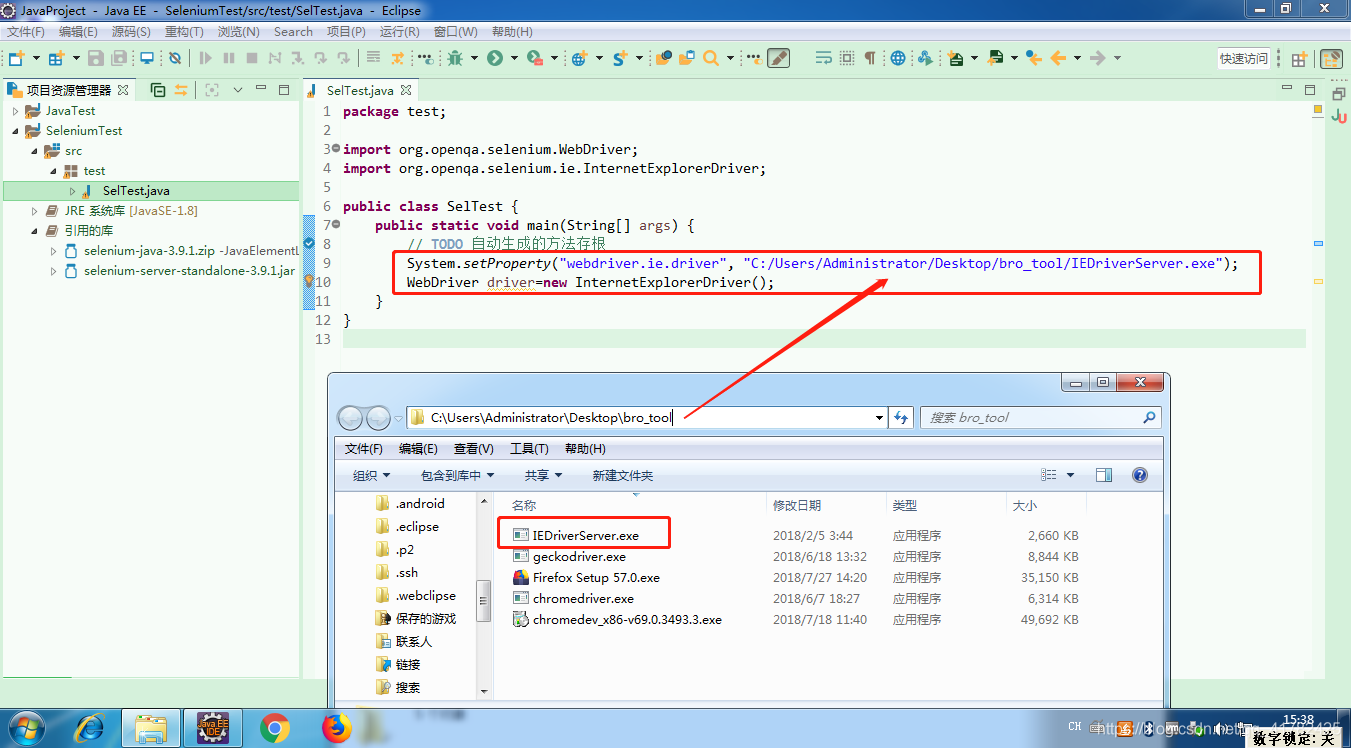The height and width of the screenshot is (748, 1351).
Task: Click the Last Edit Location icon
Action: tap(1033, 58)
